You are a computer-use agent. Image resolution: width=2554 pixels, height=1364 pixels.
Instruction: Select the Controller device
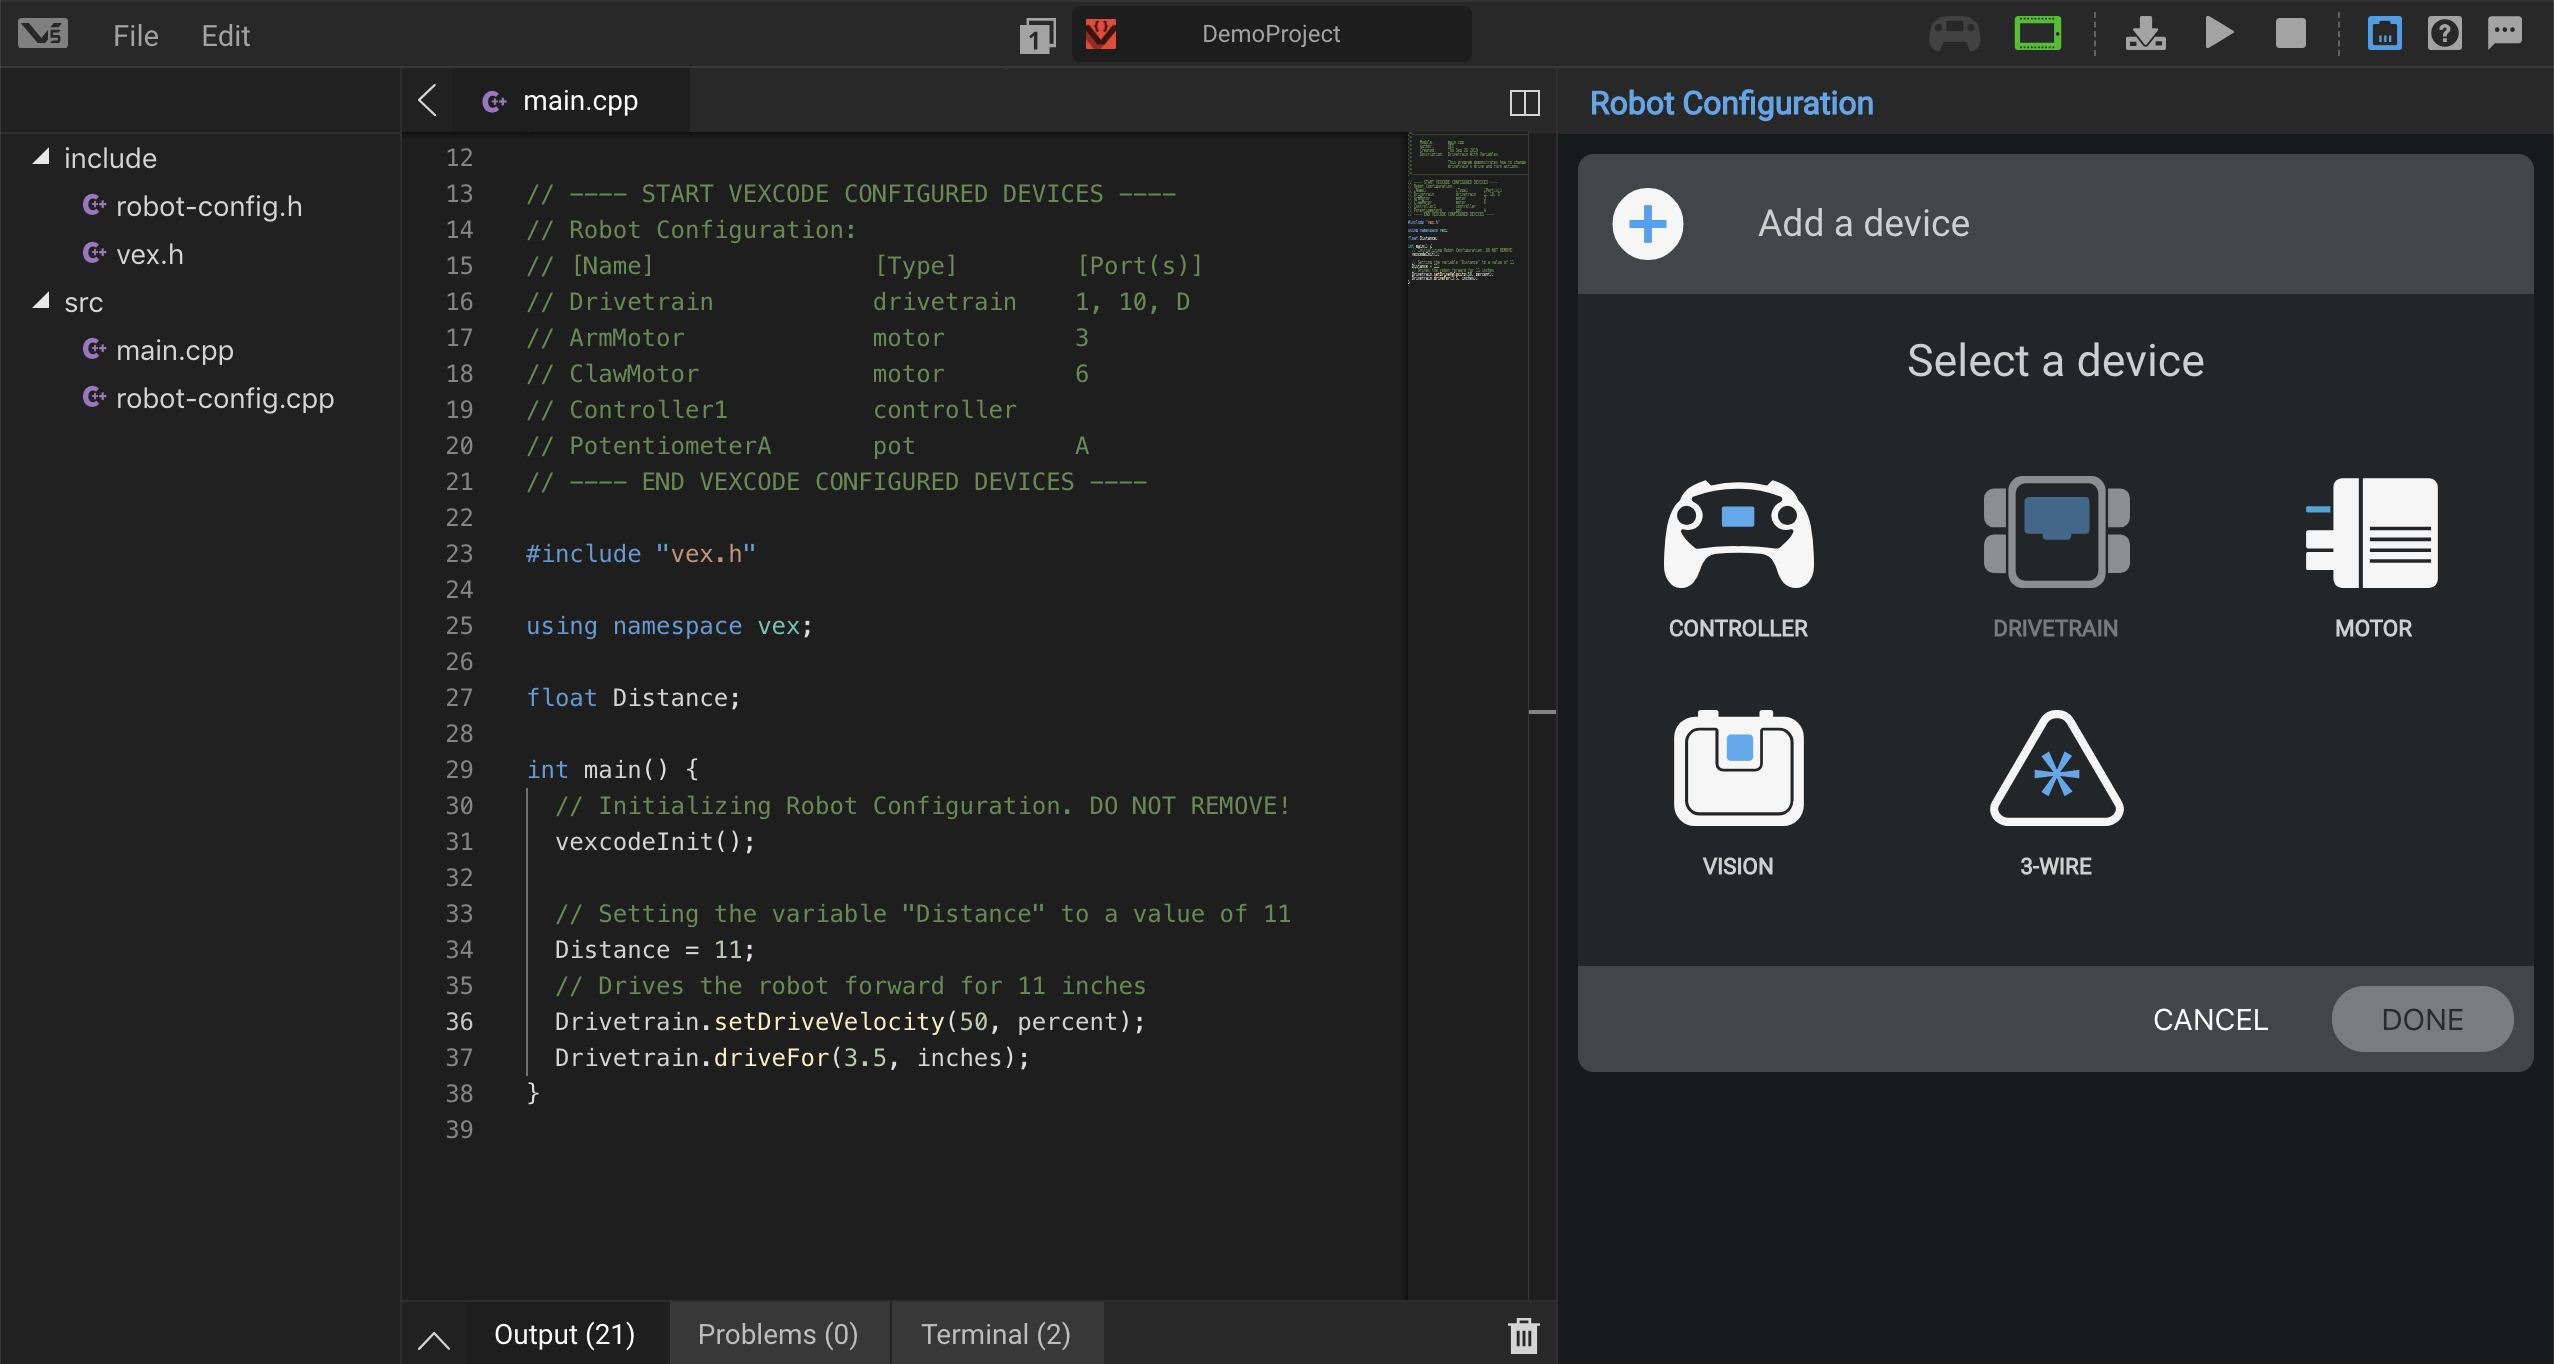point(1738,559)
